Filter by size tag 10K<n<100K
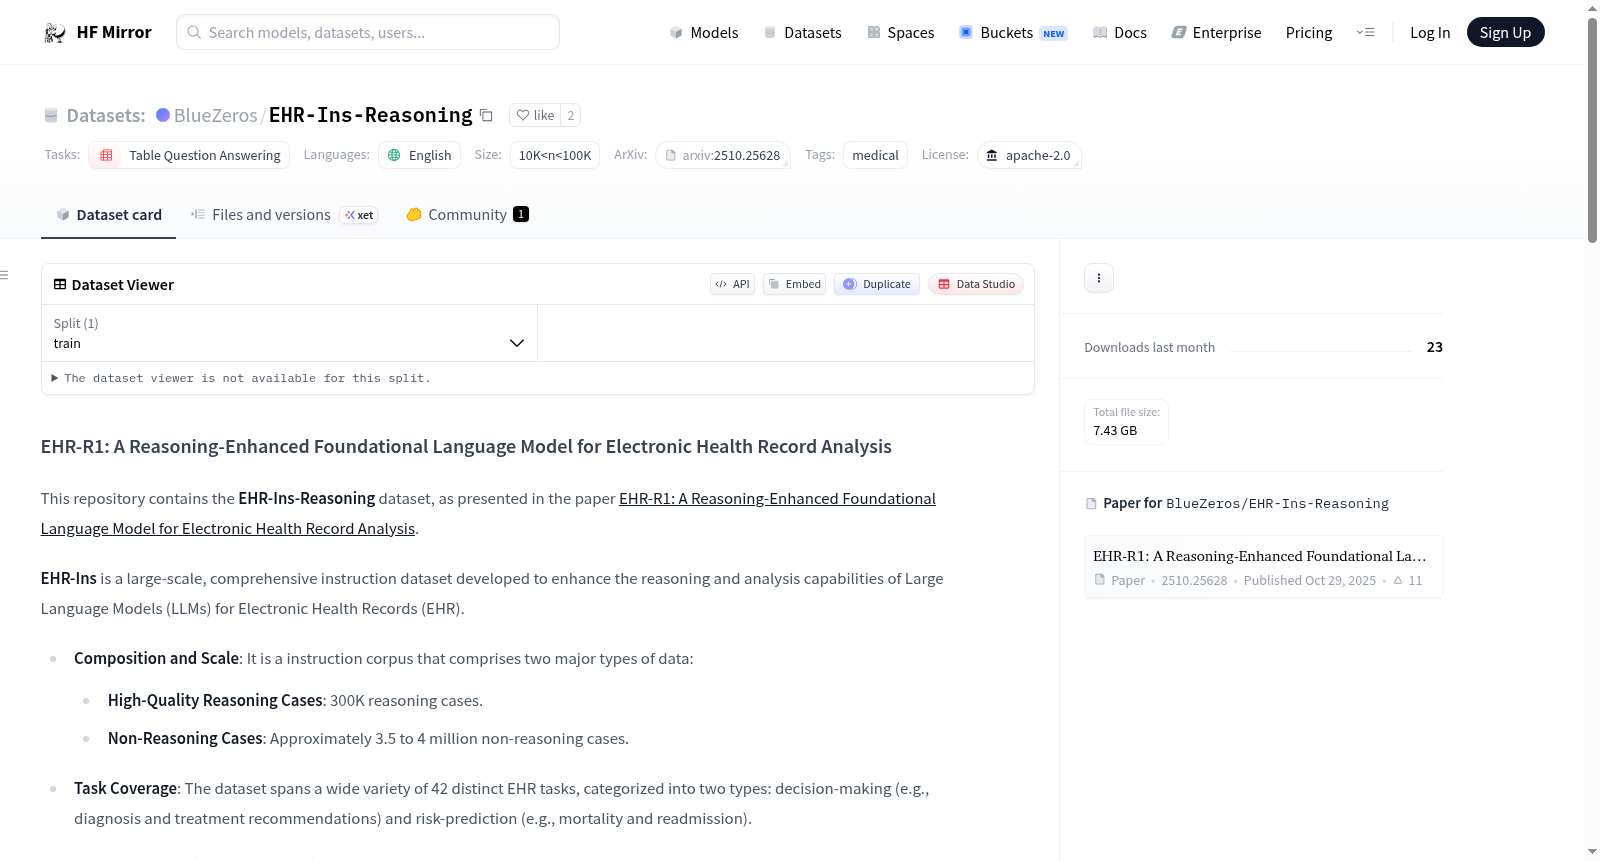This screenshot has height=861, width=1600. click(x=555, y=155)
